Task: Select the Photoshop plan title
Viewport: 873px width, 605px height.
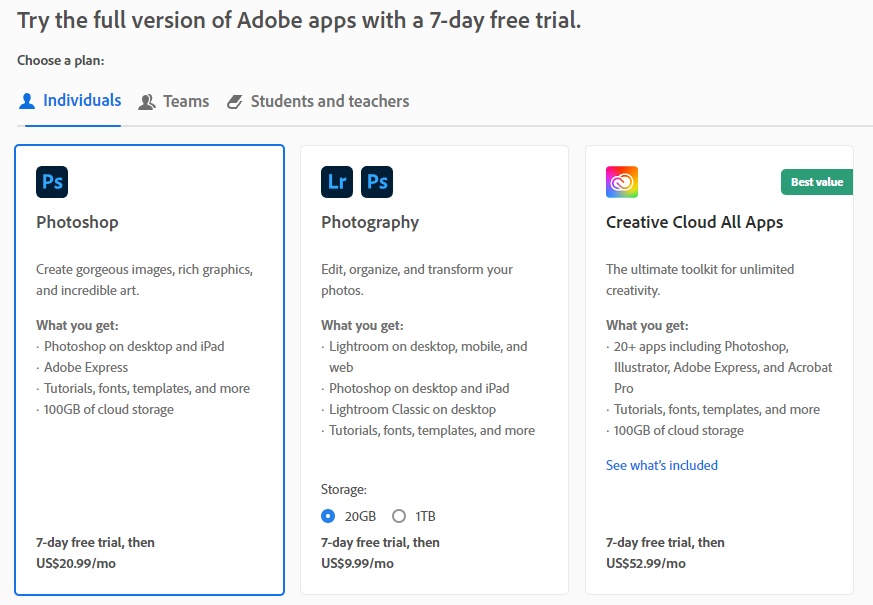Action: pos(77,222)
